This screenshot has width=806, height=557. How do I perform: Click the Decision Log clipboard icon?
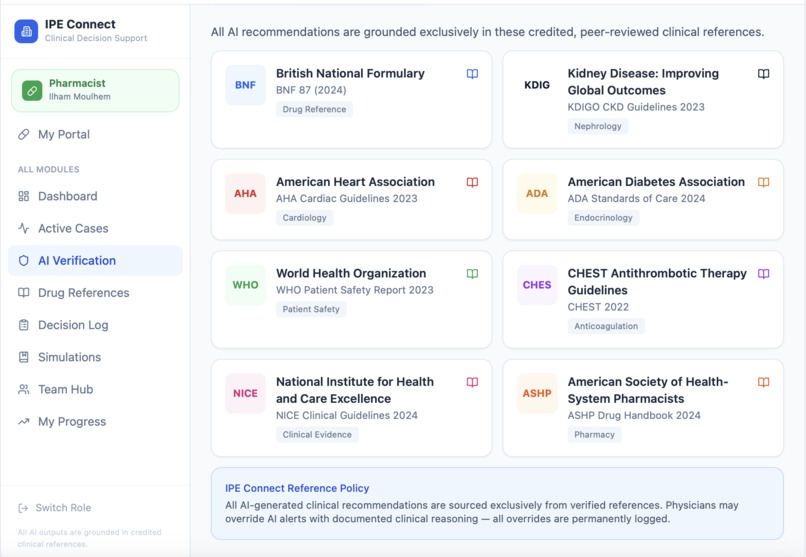(24, 325)
